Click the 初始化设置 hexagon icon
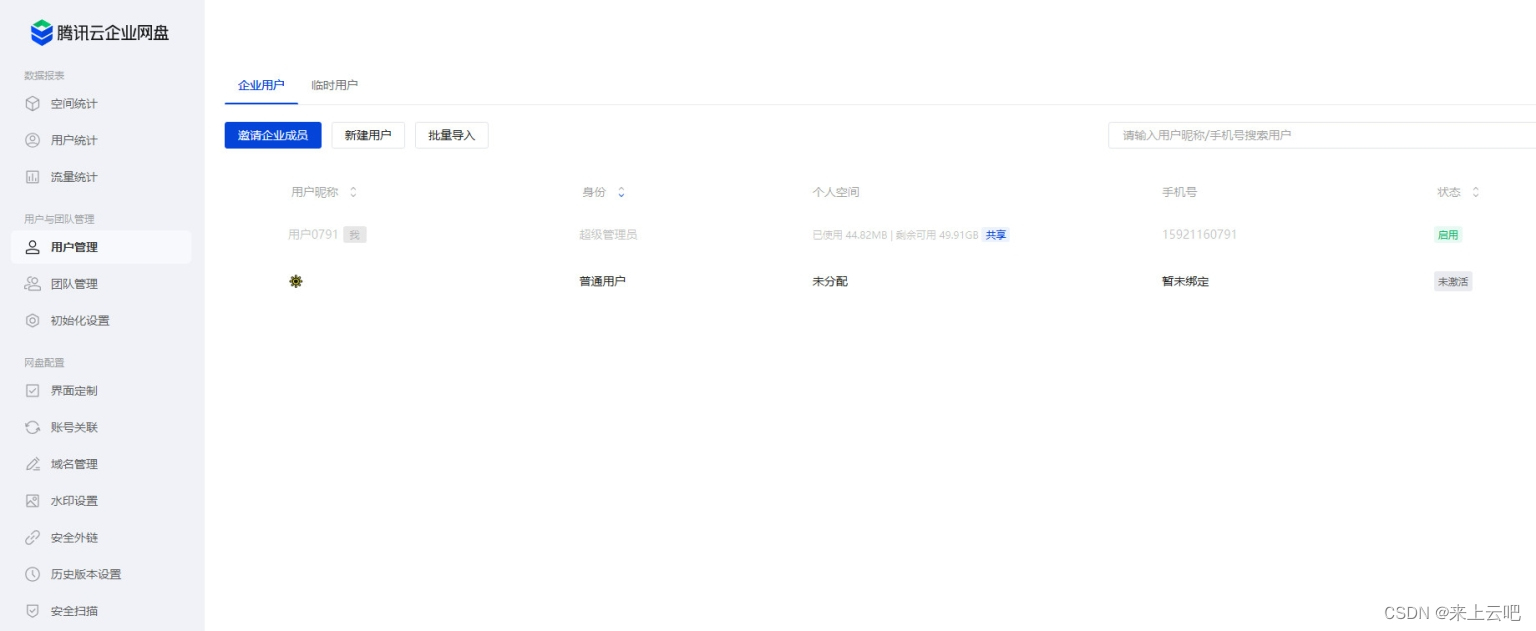Viewport: 1536px width, 631px height. point(32,321)
